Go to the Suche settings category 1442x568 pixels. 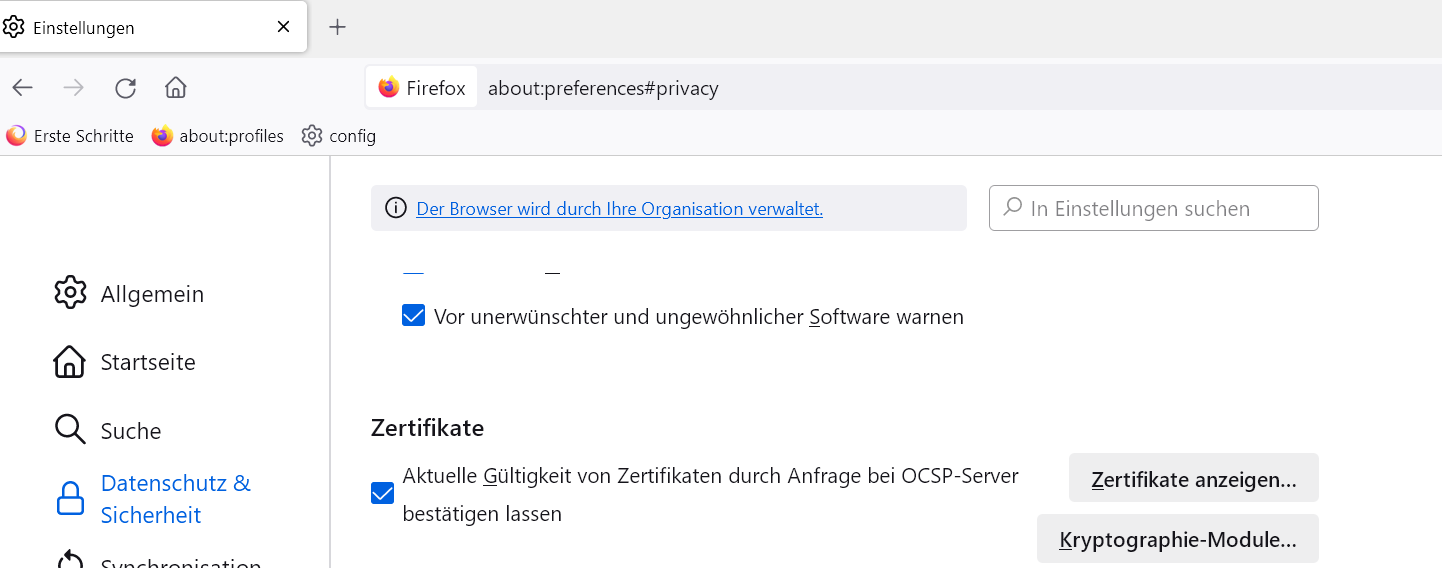click(x=108, y=431)
